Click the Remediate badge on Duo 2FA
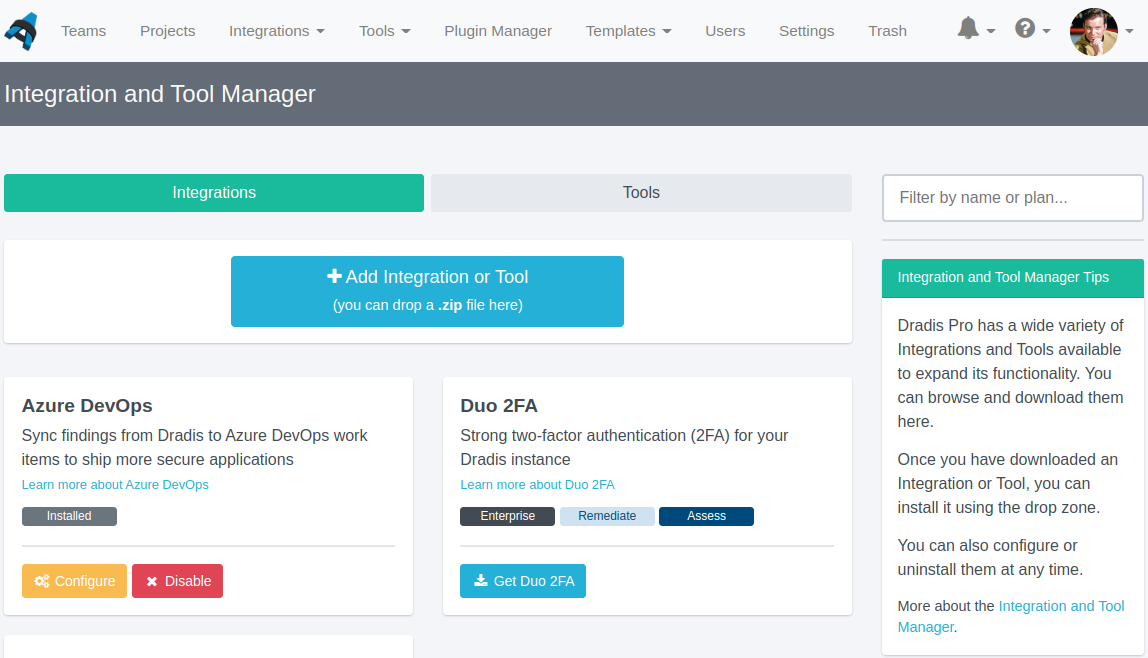 607,516
